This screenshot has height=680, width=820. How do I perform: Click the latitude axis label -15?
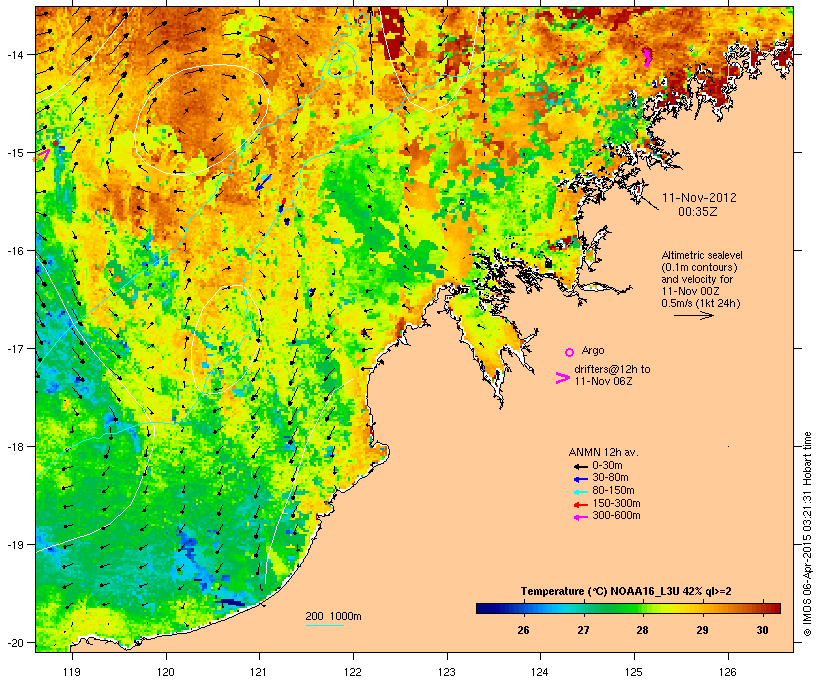pos(15,152)
